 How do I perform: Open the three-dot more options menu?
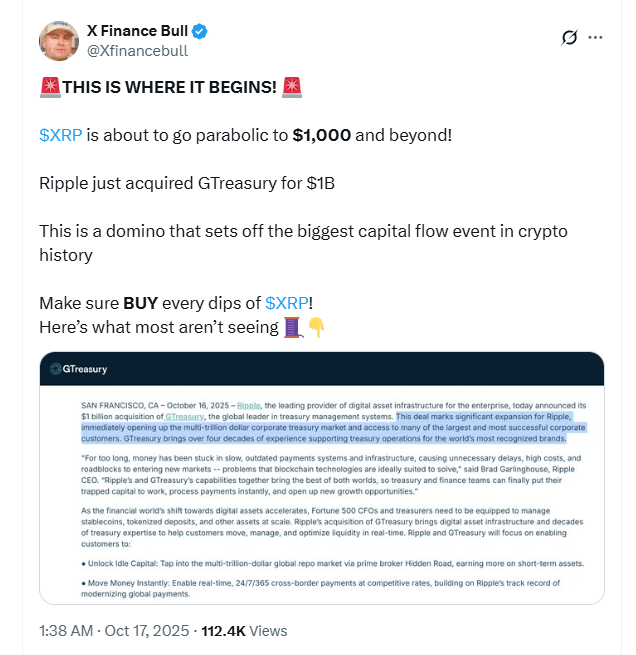[x=595, y=38]
